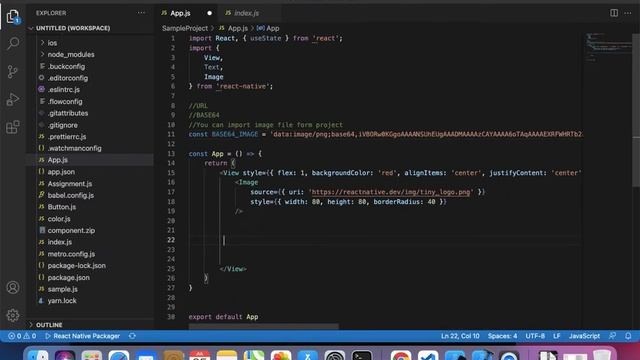The width and height of the screenshot is (640, 360).
Task: Click the horizontal editor scrollbar
Action: click(x=263, y=326)
